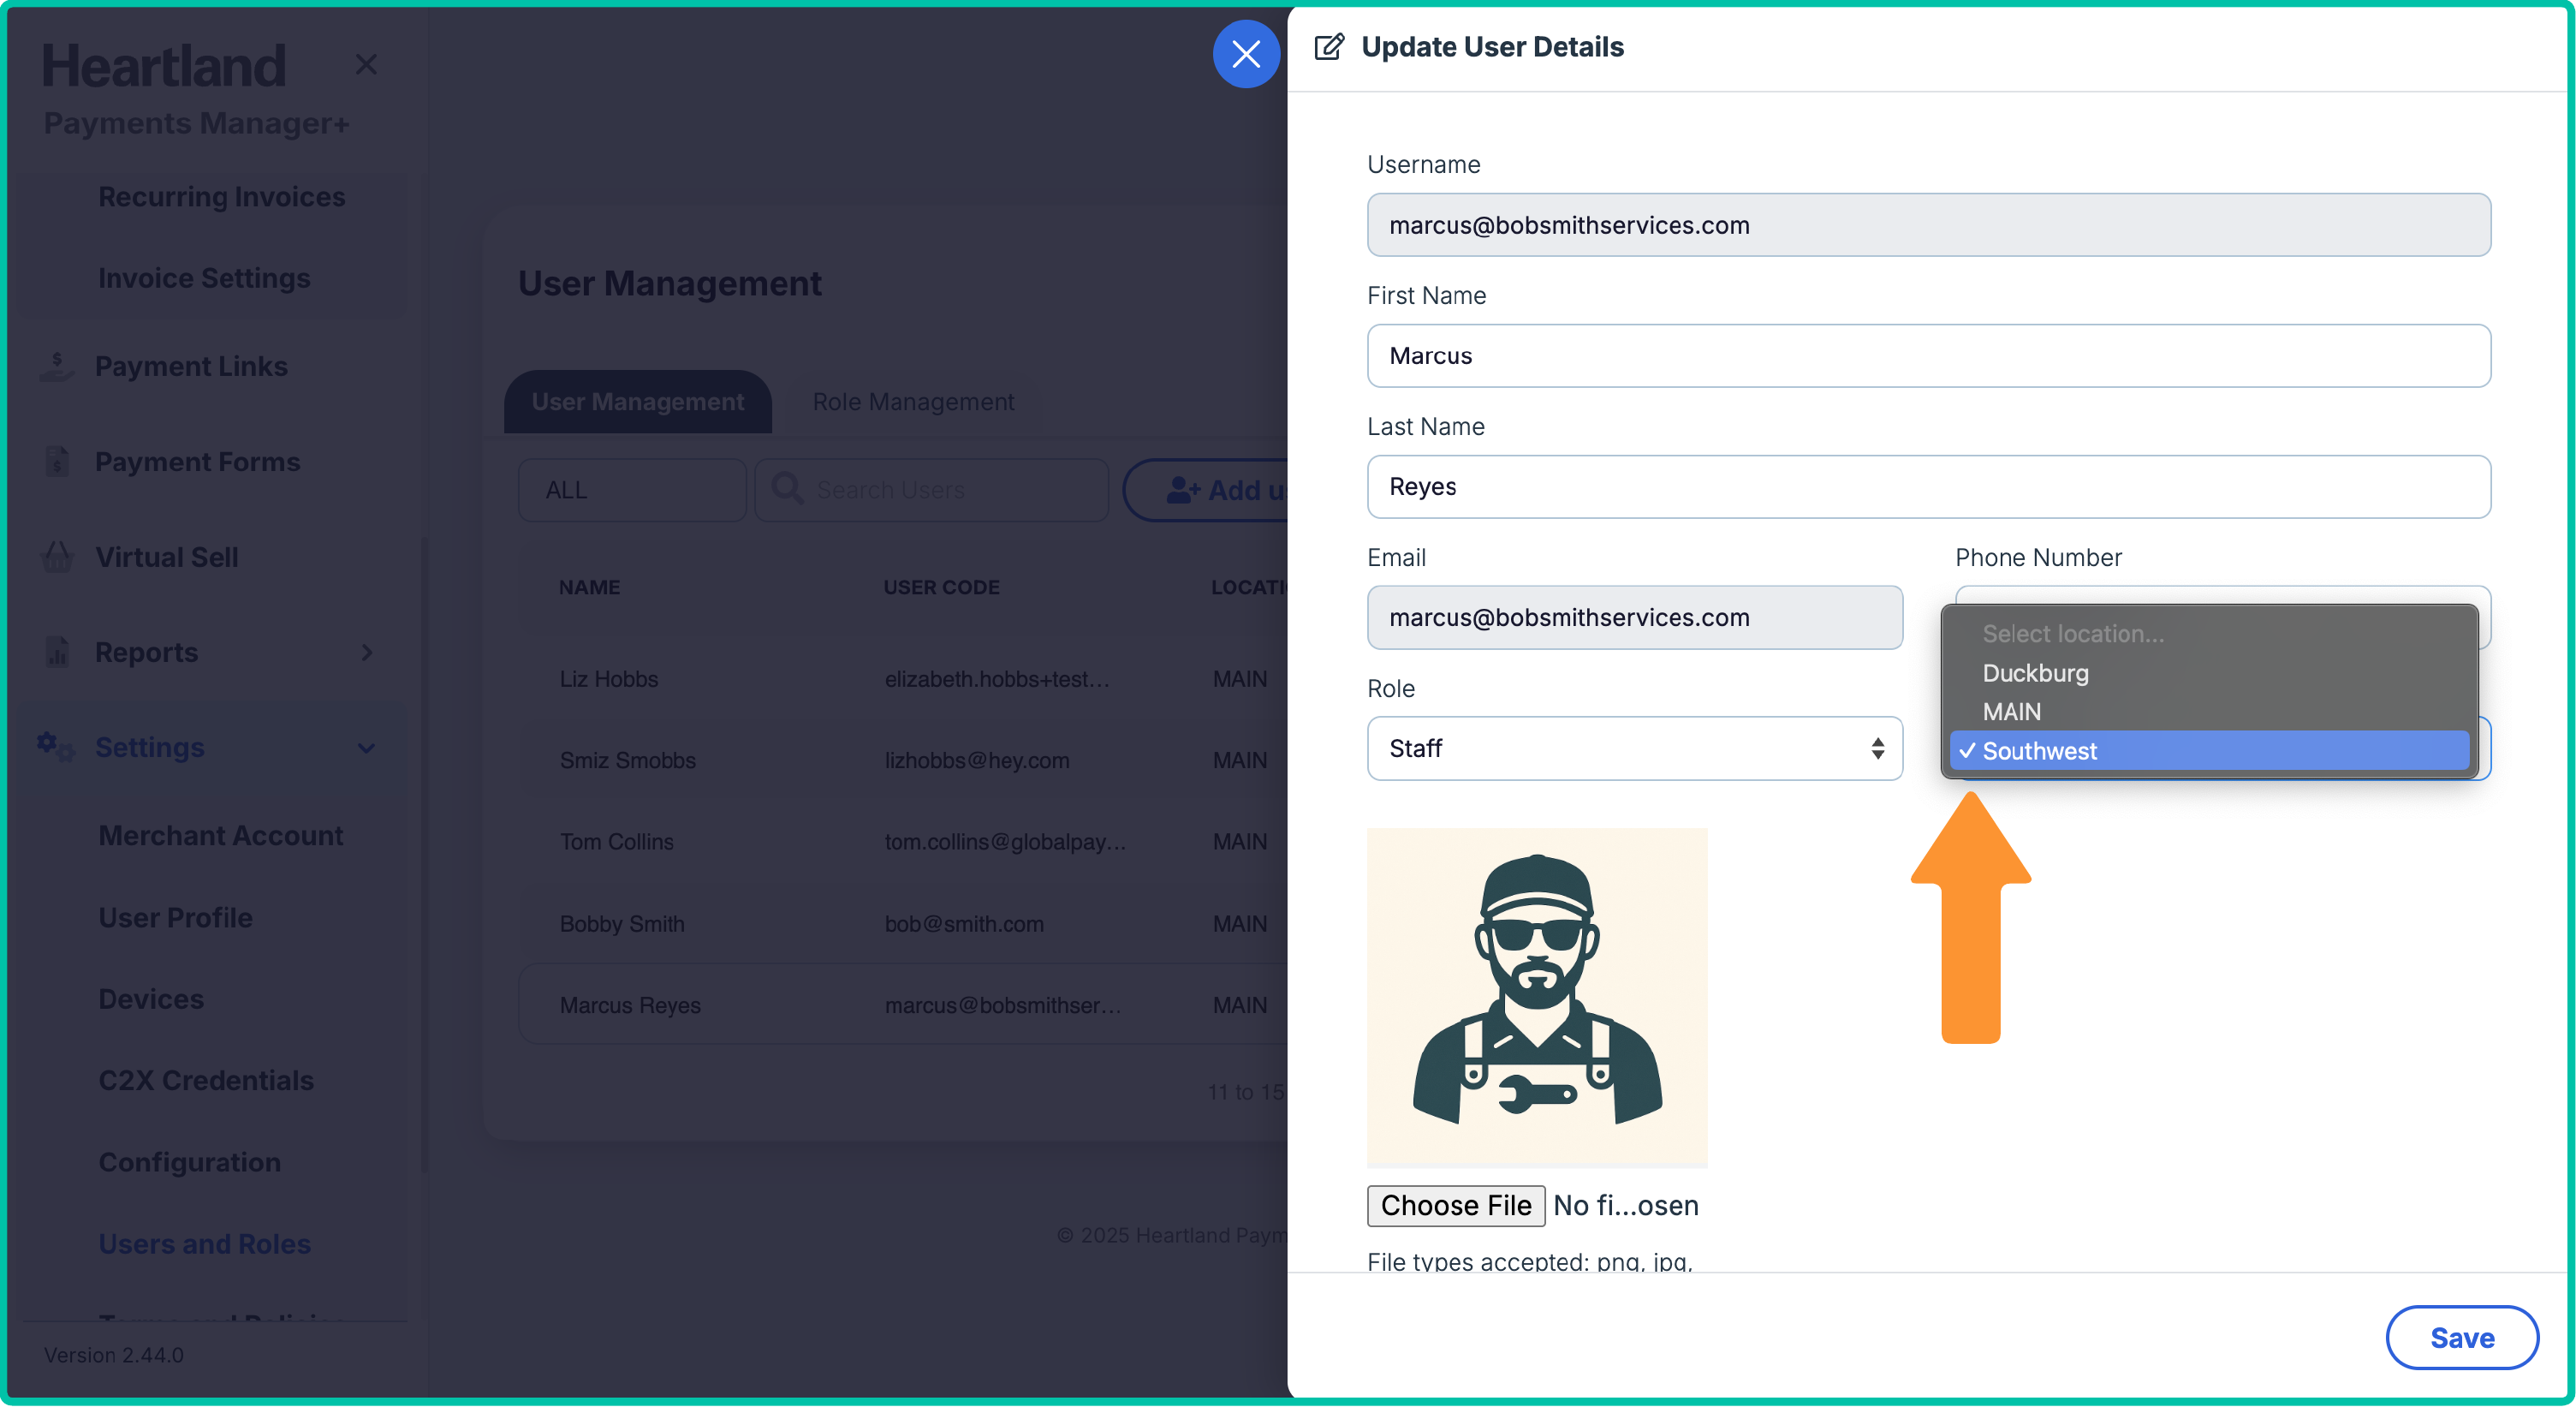Click user code bob@smith.com
The image size is (2576, 1407).
(x=964, y=924)
